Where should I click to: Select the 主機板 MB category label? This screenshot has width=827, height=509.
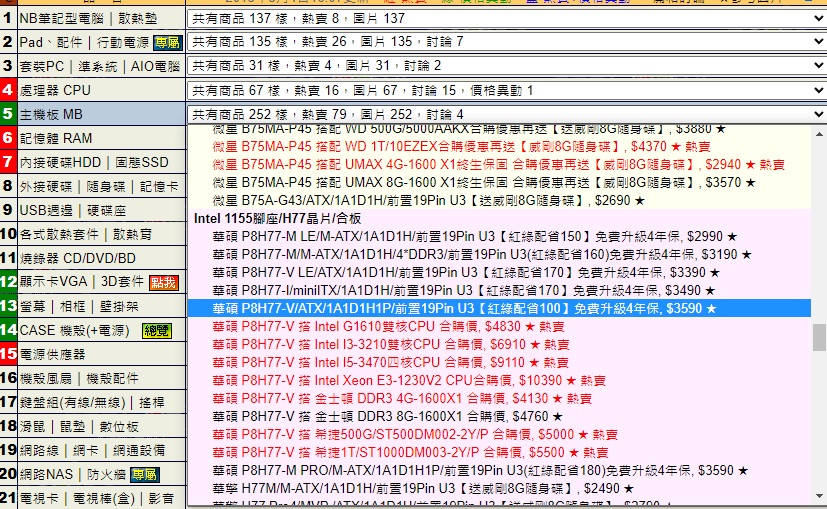pos(51,114)
